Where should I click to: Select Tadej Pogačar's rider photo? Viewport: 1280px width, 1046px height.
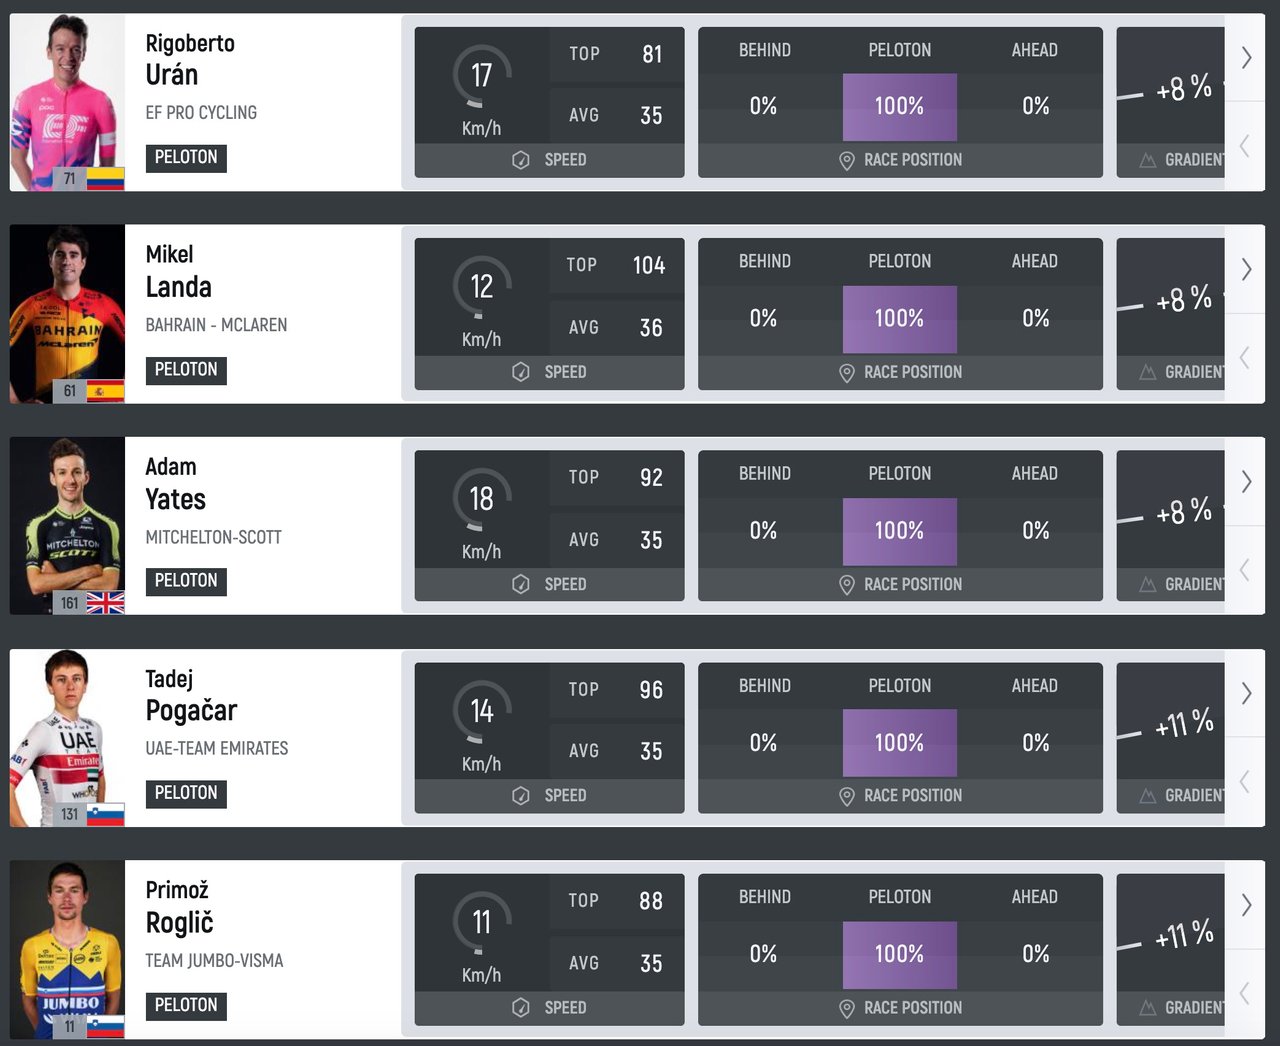point(67,738)
